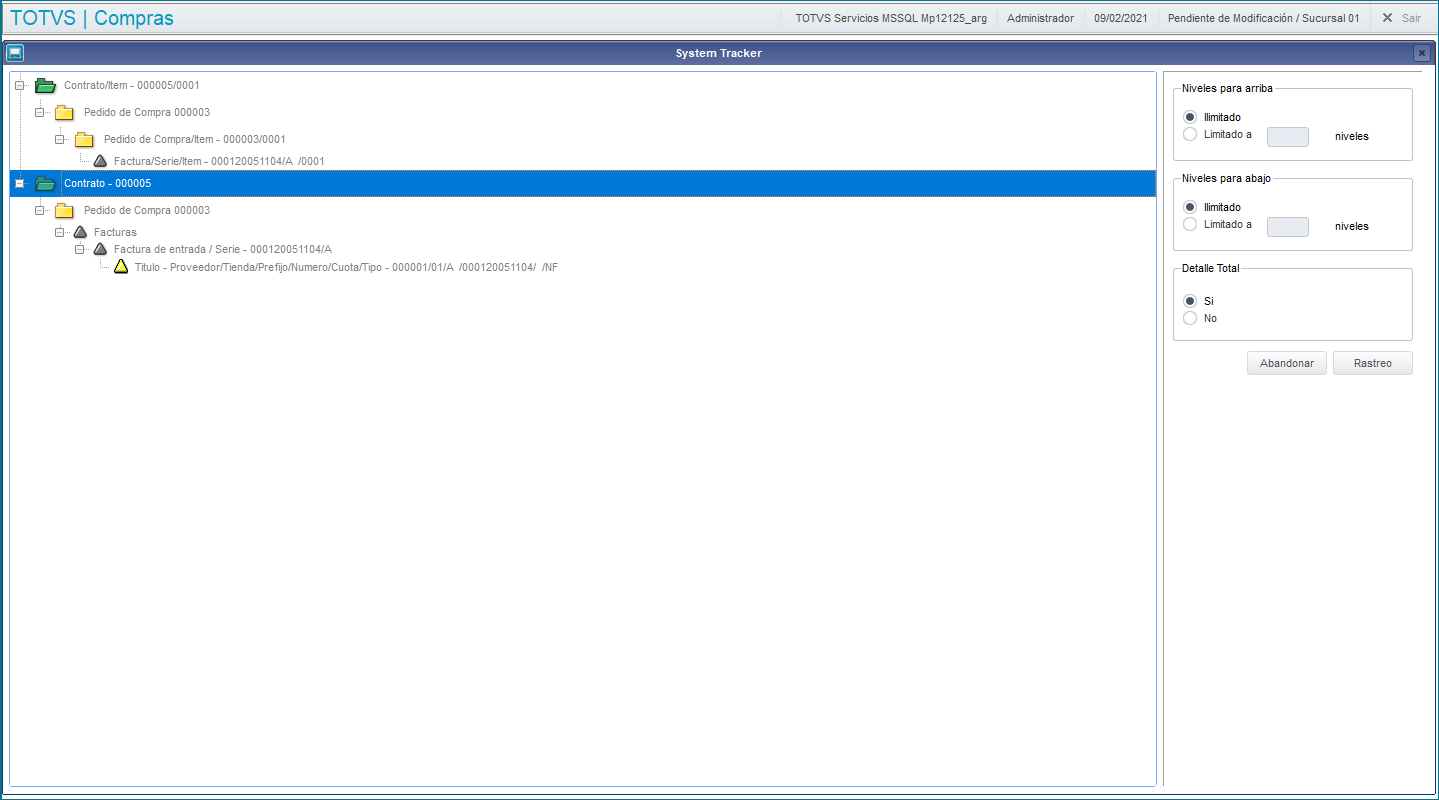The height and width of the screenshot is (800, 1439).
Task: Collapse Pedido de Compra 000003 under Contrato 000005
Action: pos(40,210)
